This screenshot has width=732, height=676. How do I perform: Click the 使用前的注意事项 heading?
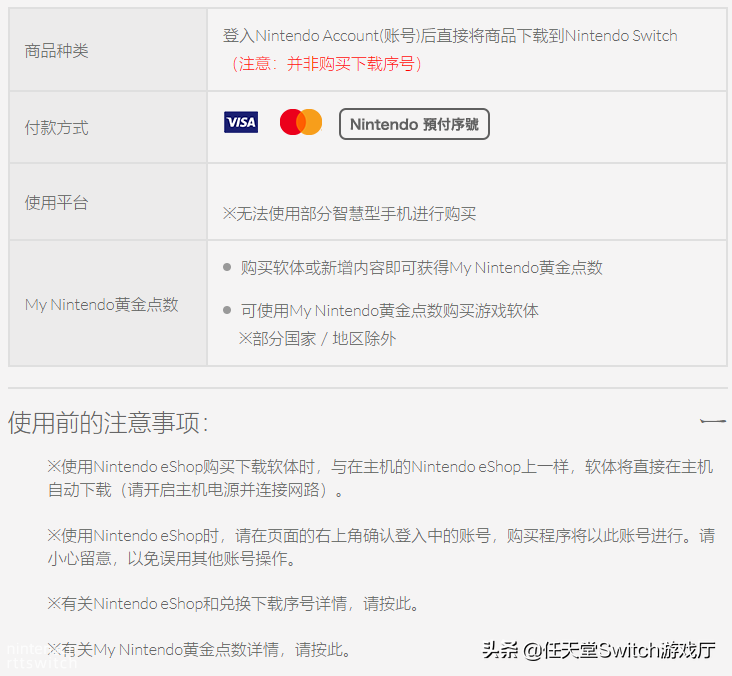(x=108, y=422)
